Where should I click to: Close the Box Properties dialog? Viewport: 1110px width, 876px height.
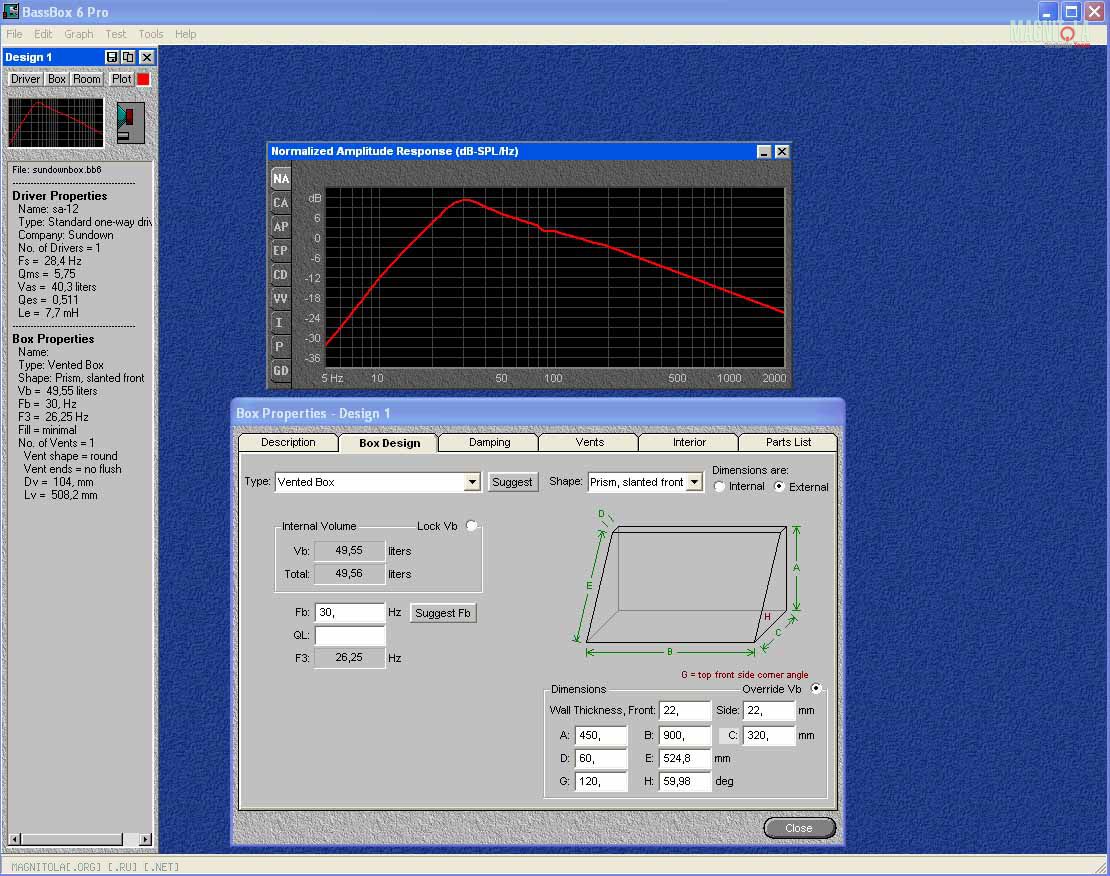coord(799,828)
